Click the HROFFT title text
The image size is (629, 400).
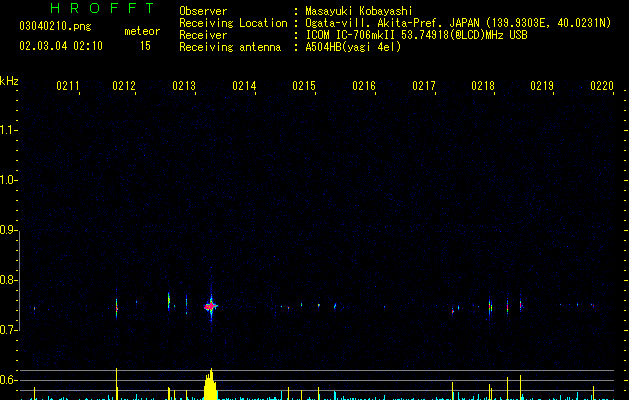102,8
